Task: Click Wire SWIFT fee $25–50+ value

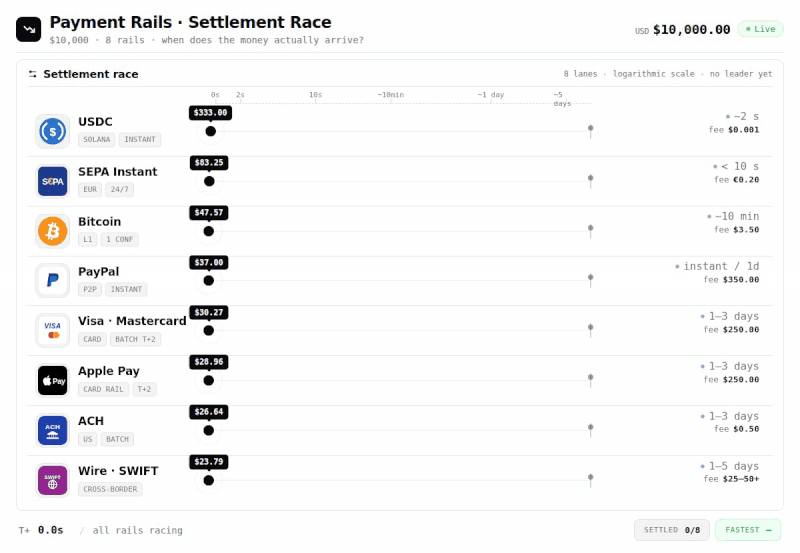Action: [741, 479]
